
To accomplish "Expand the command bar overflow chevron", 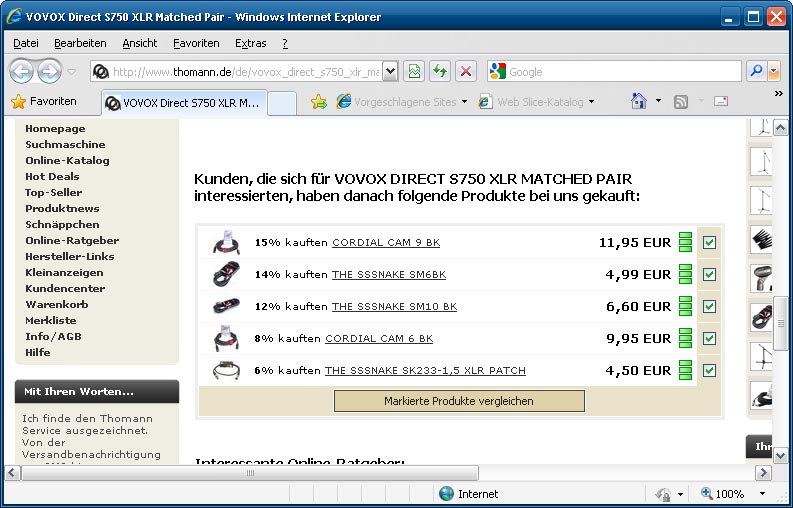I will (x=779, y=93).
